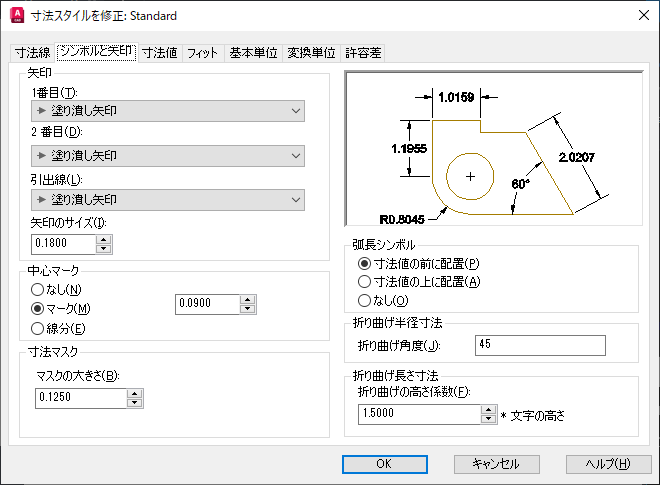Select the マーク(M) center mark option
This screenshot has width=660, height=485.
tap(61, 309)
